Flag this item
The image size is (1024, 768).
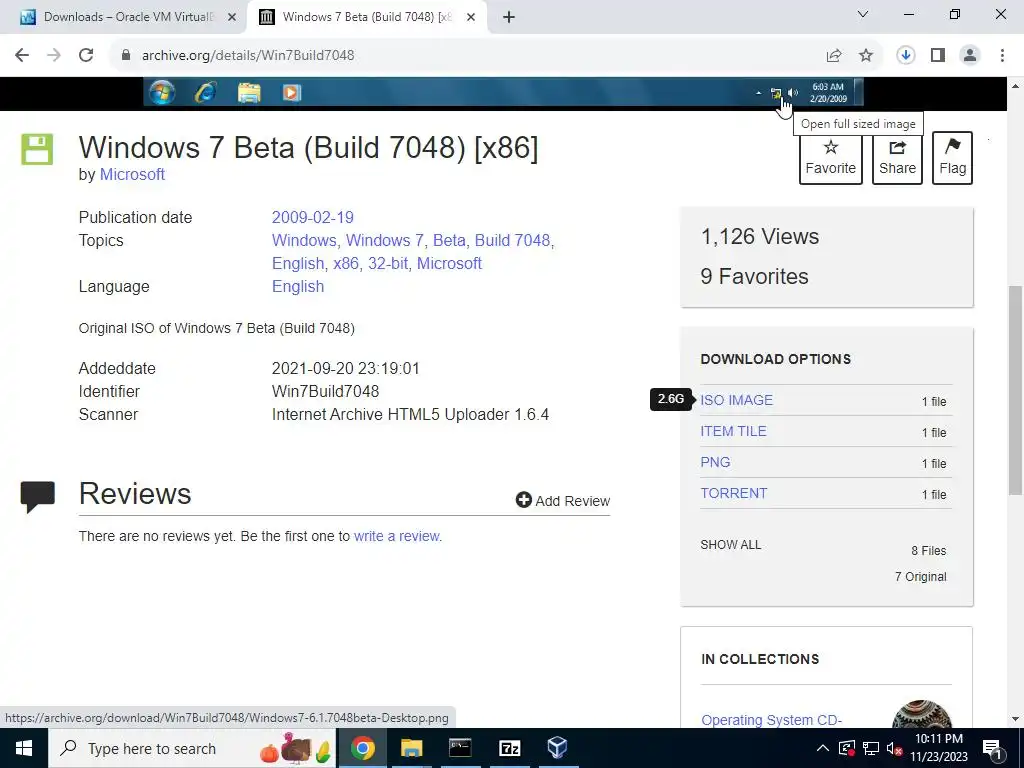click(x=952, y=158)
